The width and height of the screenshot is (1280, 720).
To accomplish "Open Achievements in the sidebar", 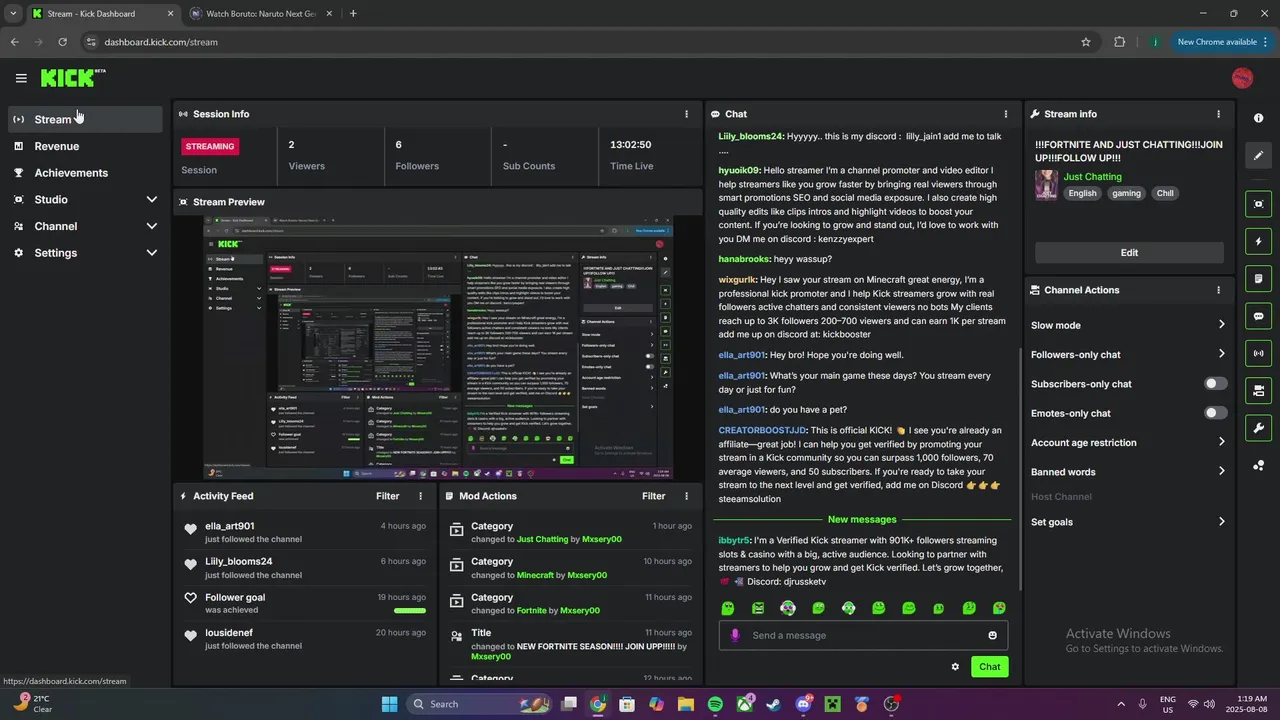I will point(86,173).
